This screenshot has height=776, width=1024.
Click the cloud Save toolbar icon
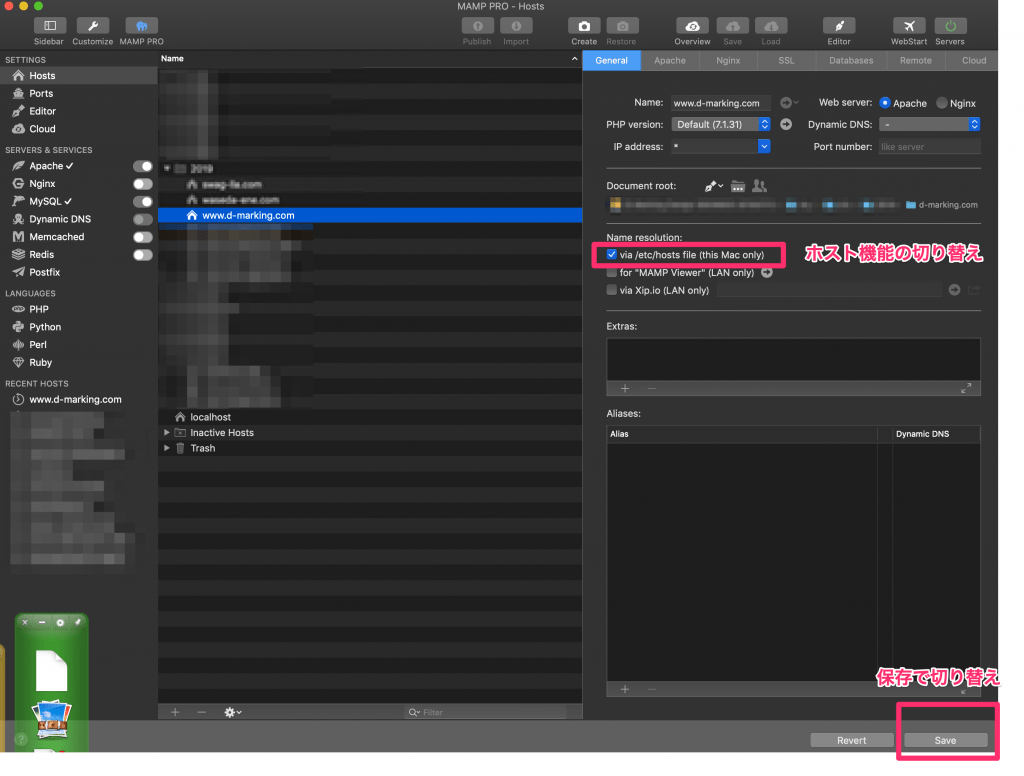[x=733, y=26]
